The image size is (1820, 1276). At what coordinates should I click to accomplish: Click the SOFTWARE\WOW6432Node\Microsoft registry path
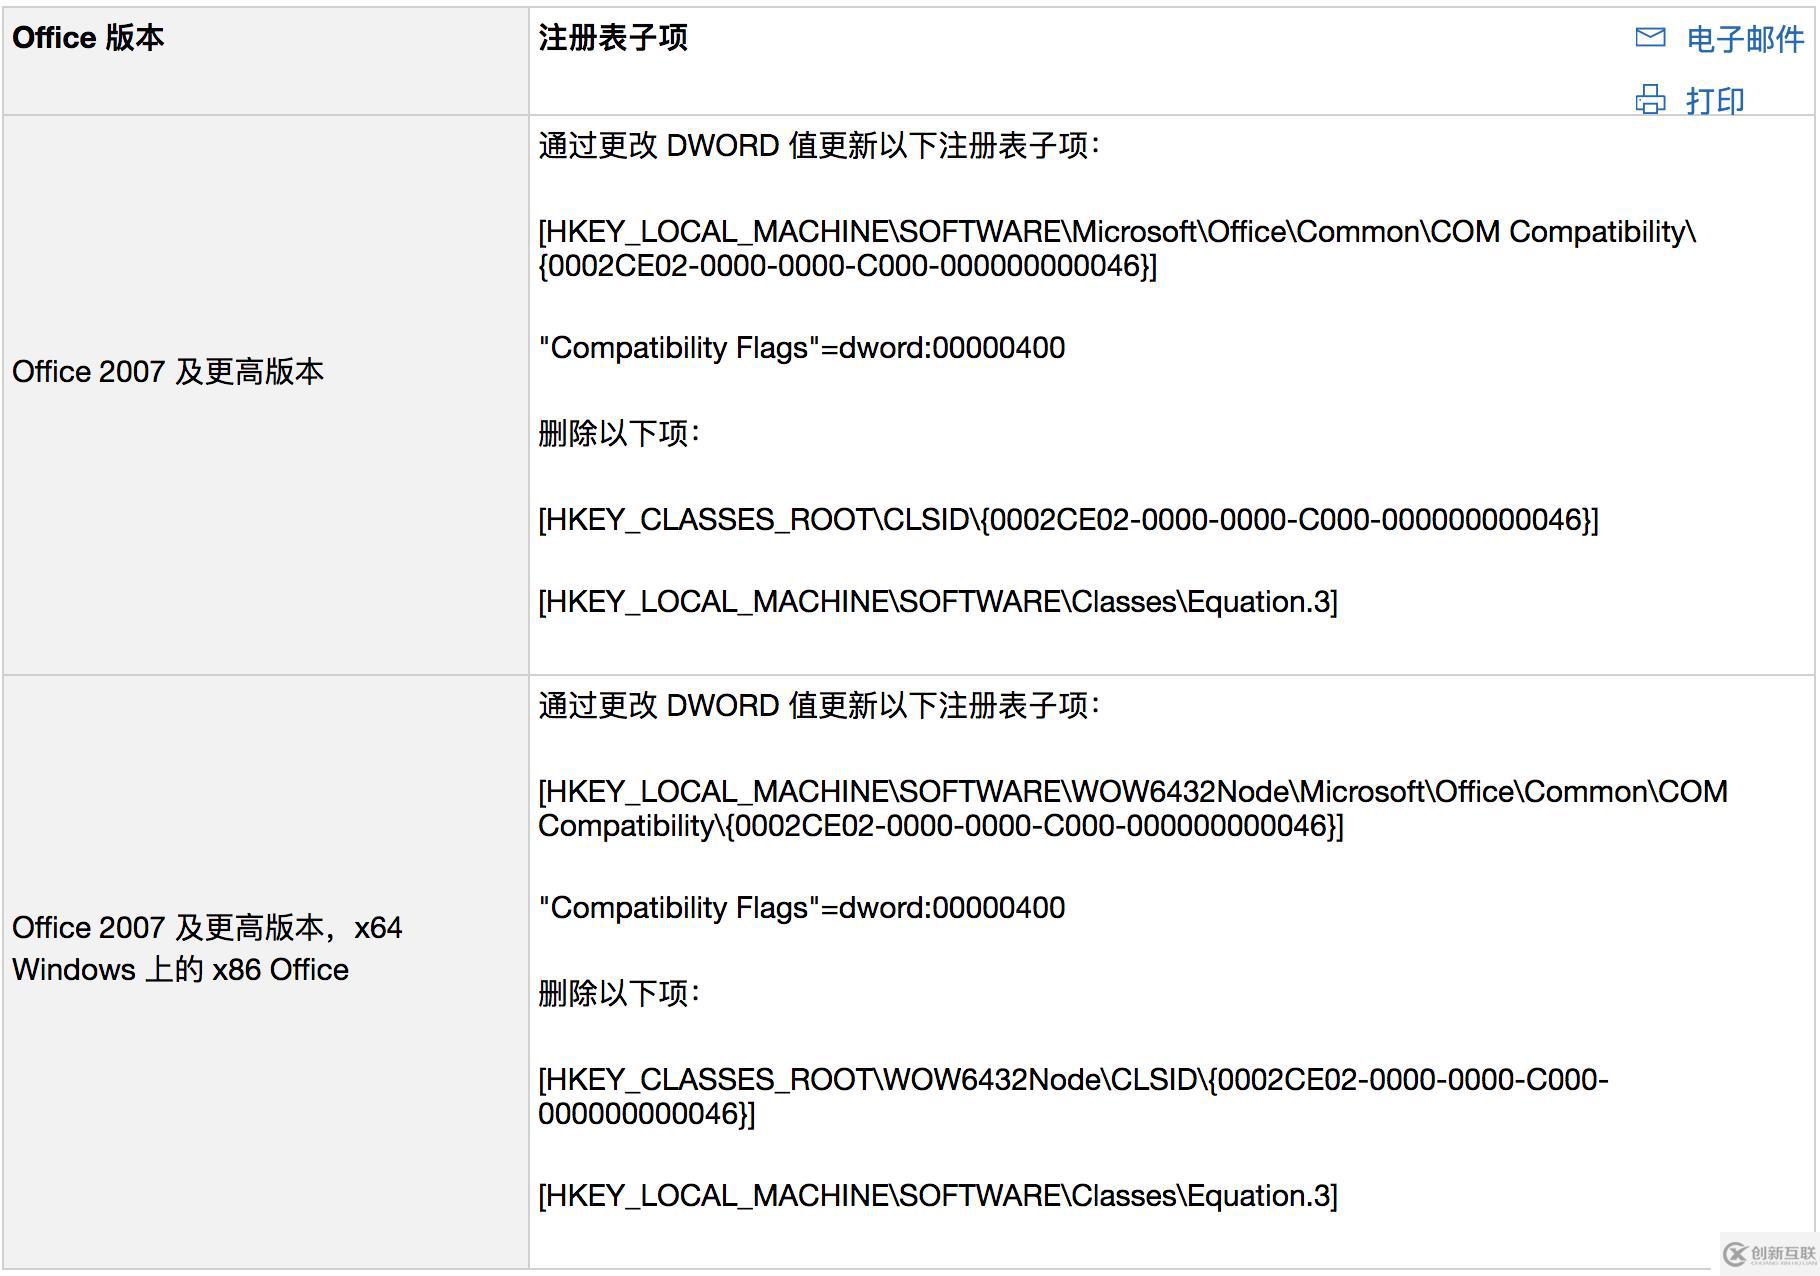(x=1132, y=808)
